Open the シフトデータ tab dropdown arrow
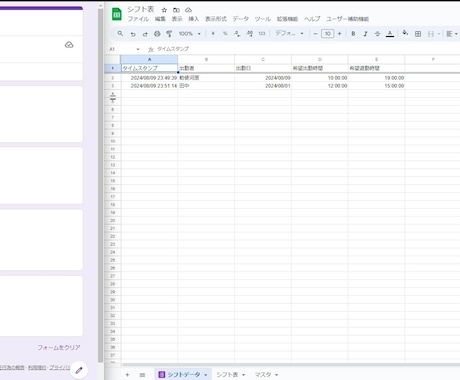460x380 pixels. 205,375
